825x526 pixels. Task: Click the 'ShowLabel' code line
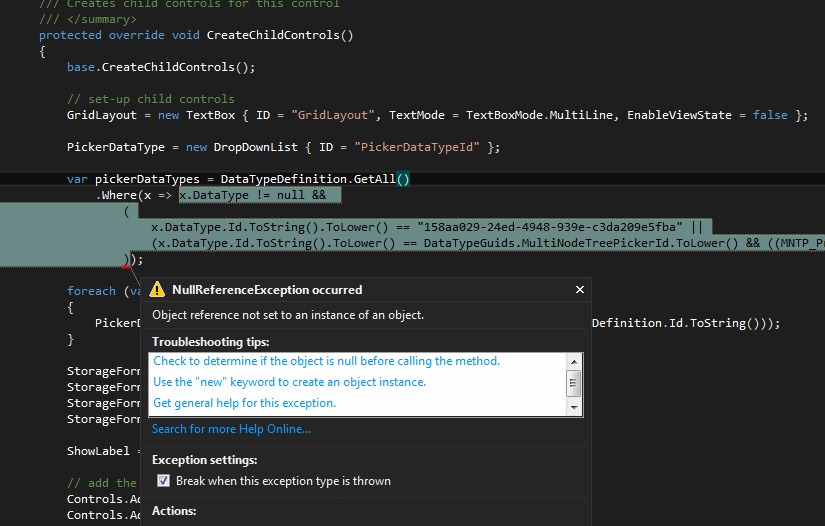click(x=104, y=451)
